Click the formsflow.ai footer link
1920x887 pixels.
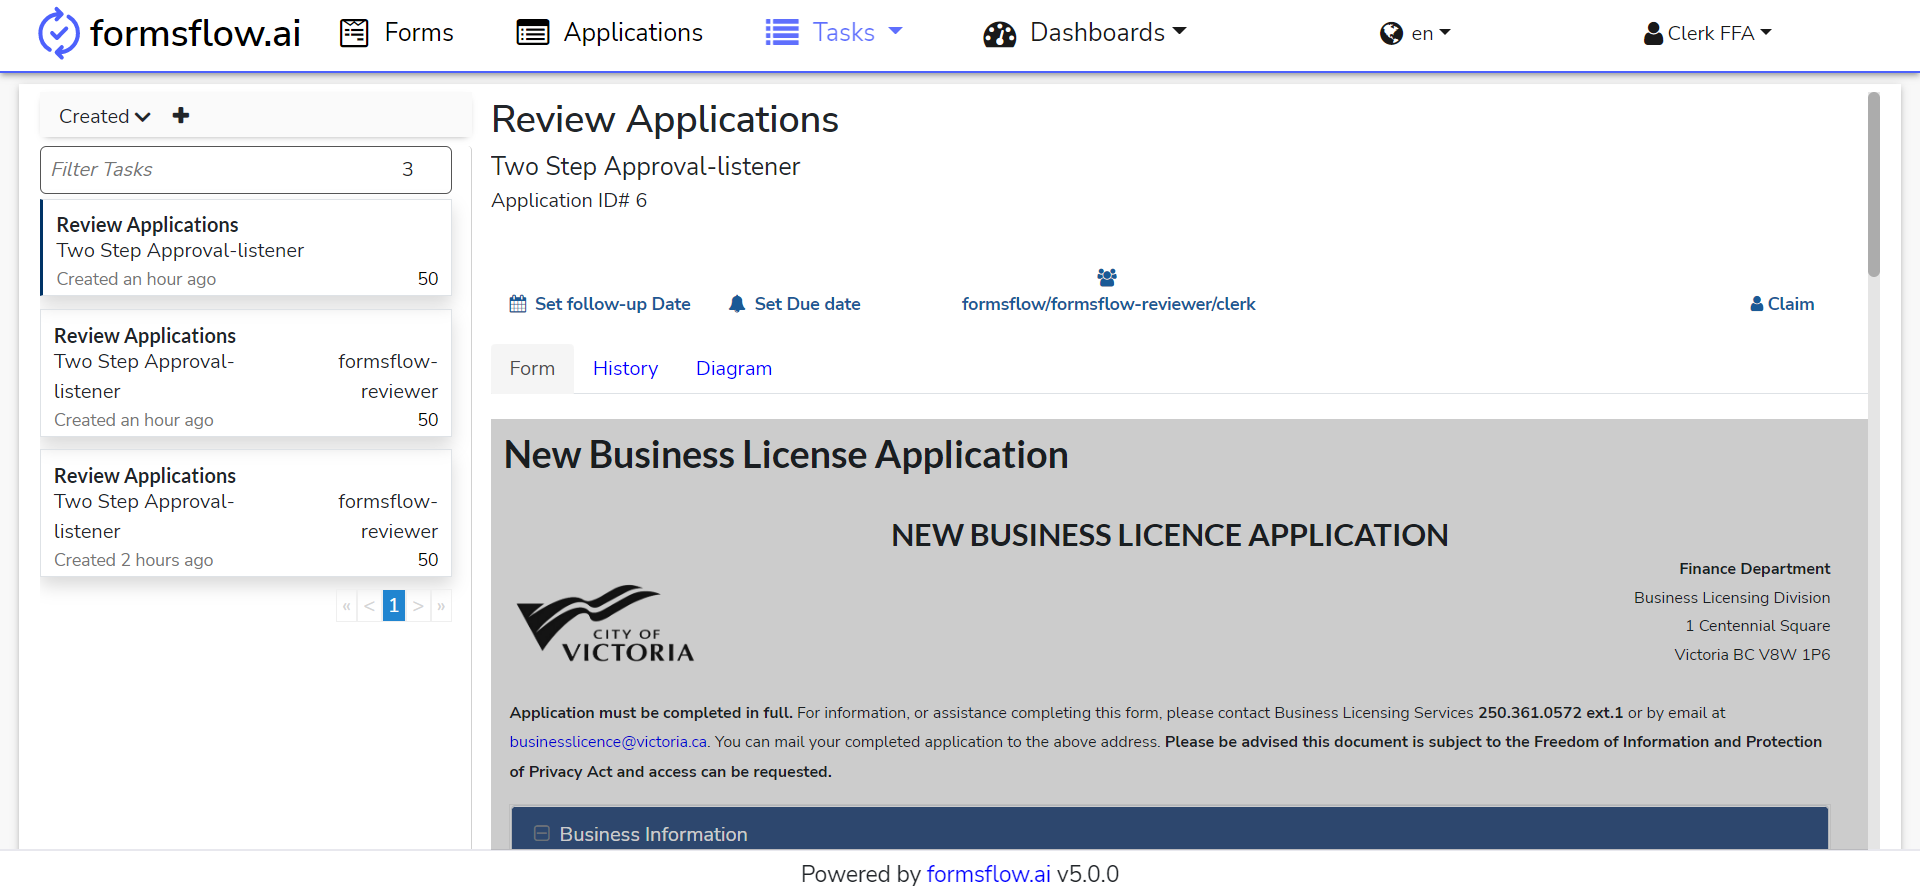click(988, 874)
